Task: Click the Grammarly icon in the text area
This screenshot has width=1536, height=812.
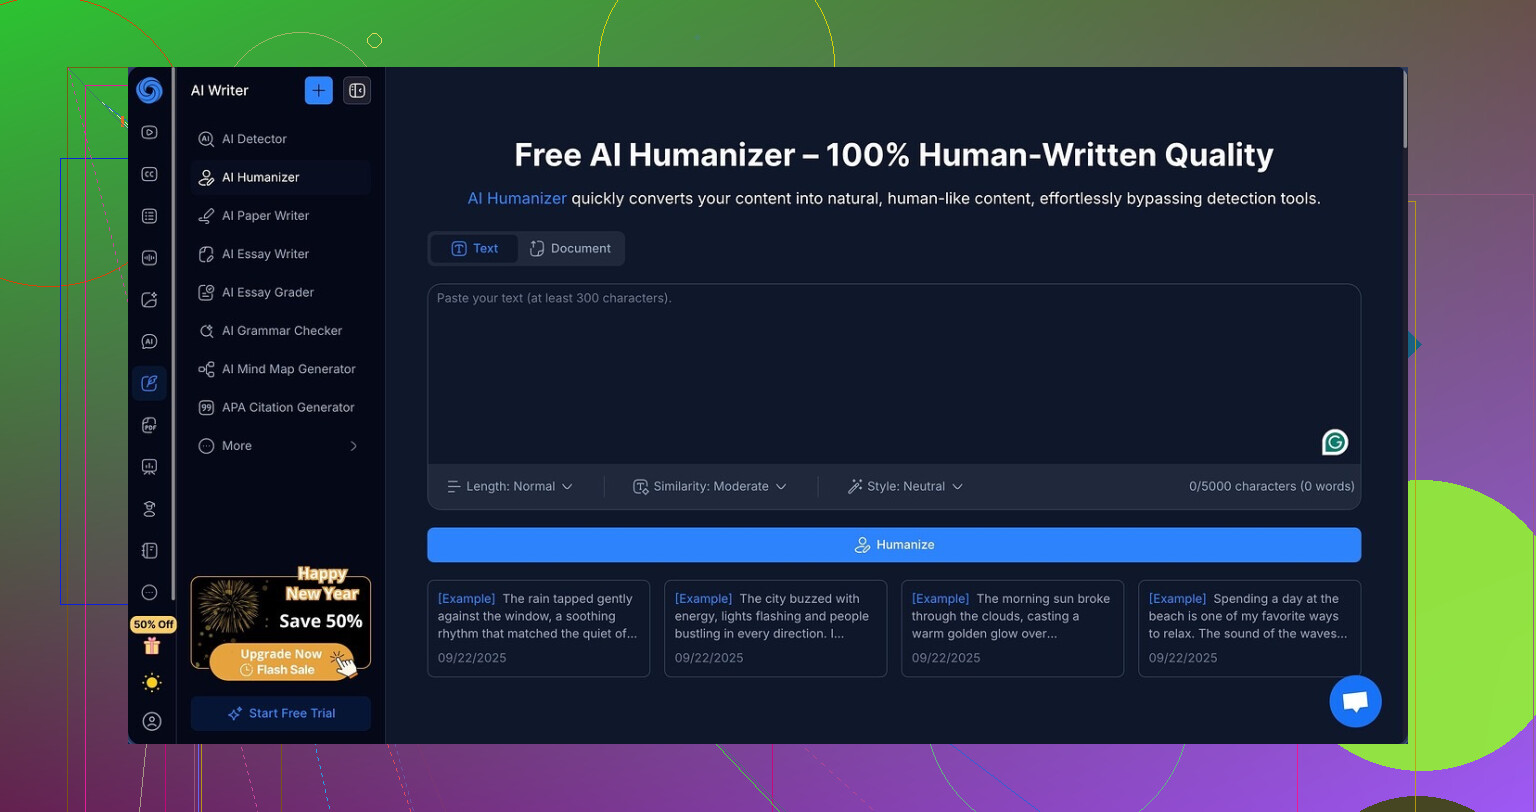Action: 1335,441
